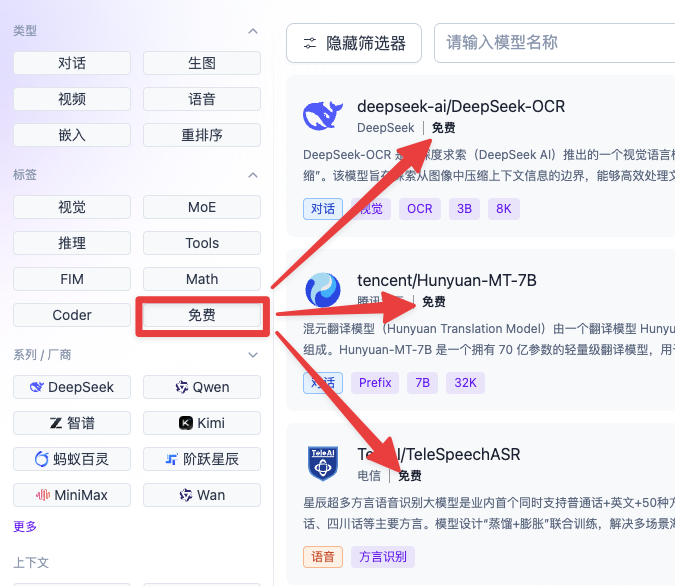
Task: Enable the FIM tag filter
Action: 72,279
